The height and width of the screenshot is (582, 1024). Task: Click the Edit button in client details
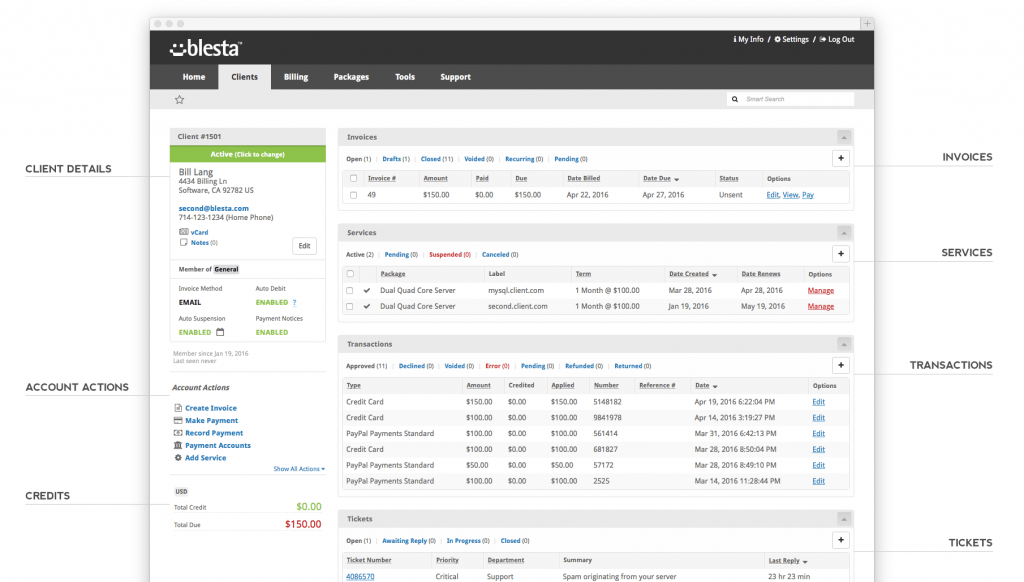click(304, 246)
